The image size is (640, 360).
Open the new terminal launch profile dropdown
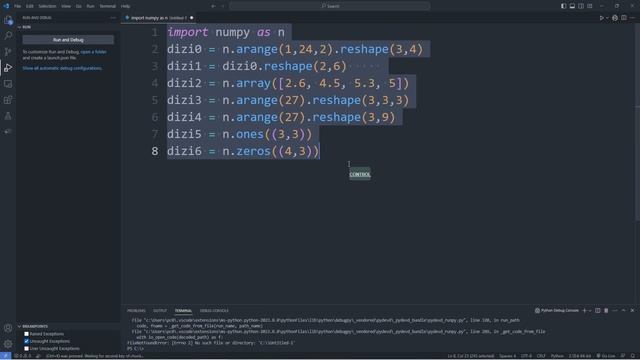[x=590, y=311]
